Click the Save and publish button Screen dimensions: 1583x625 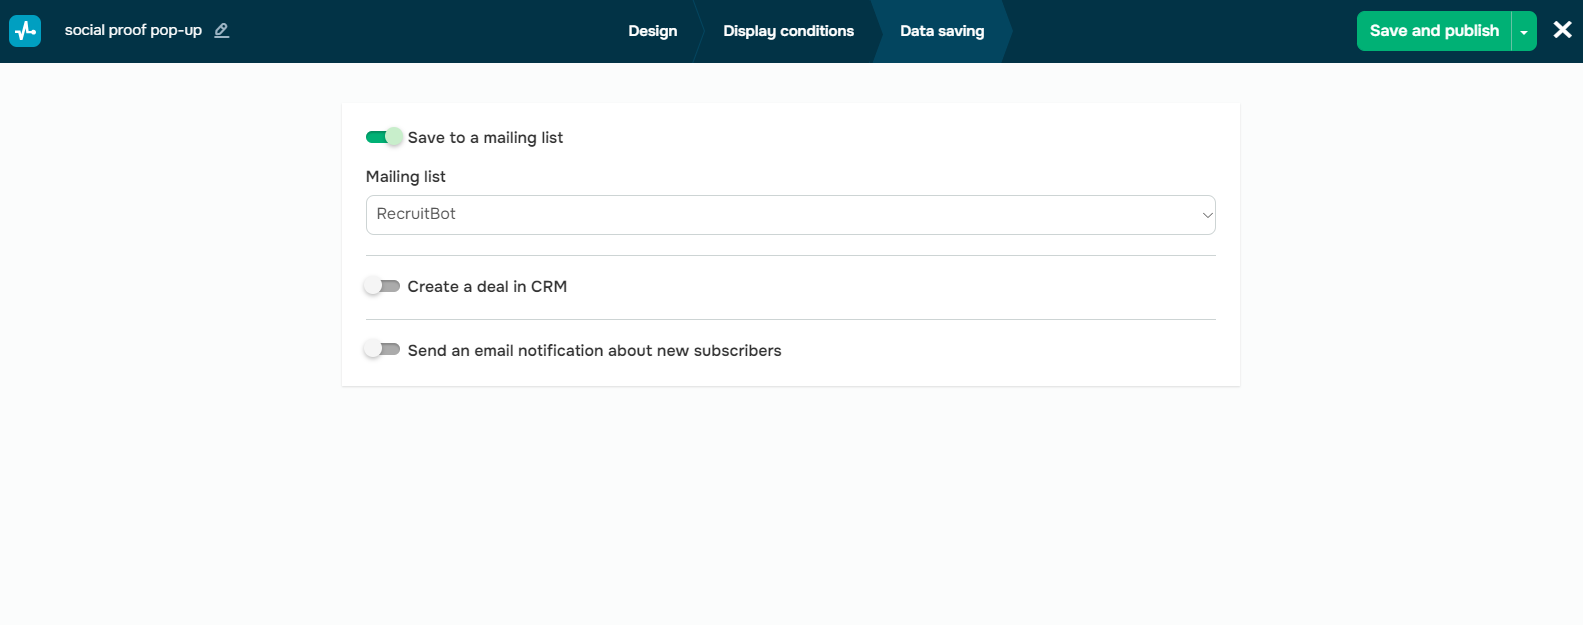tap(1434, 31)
